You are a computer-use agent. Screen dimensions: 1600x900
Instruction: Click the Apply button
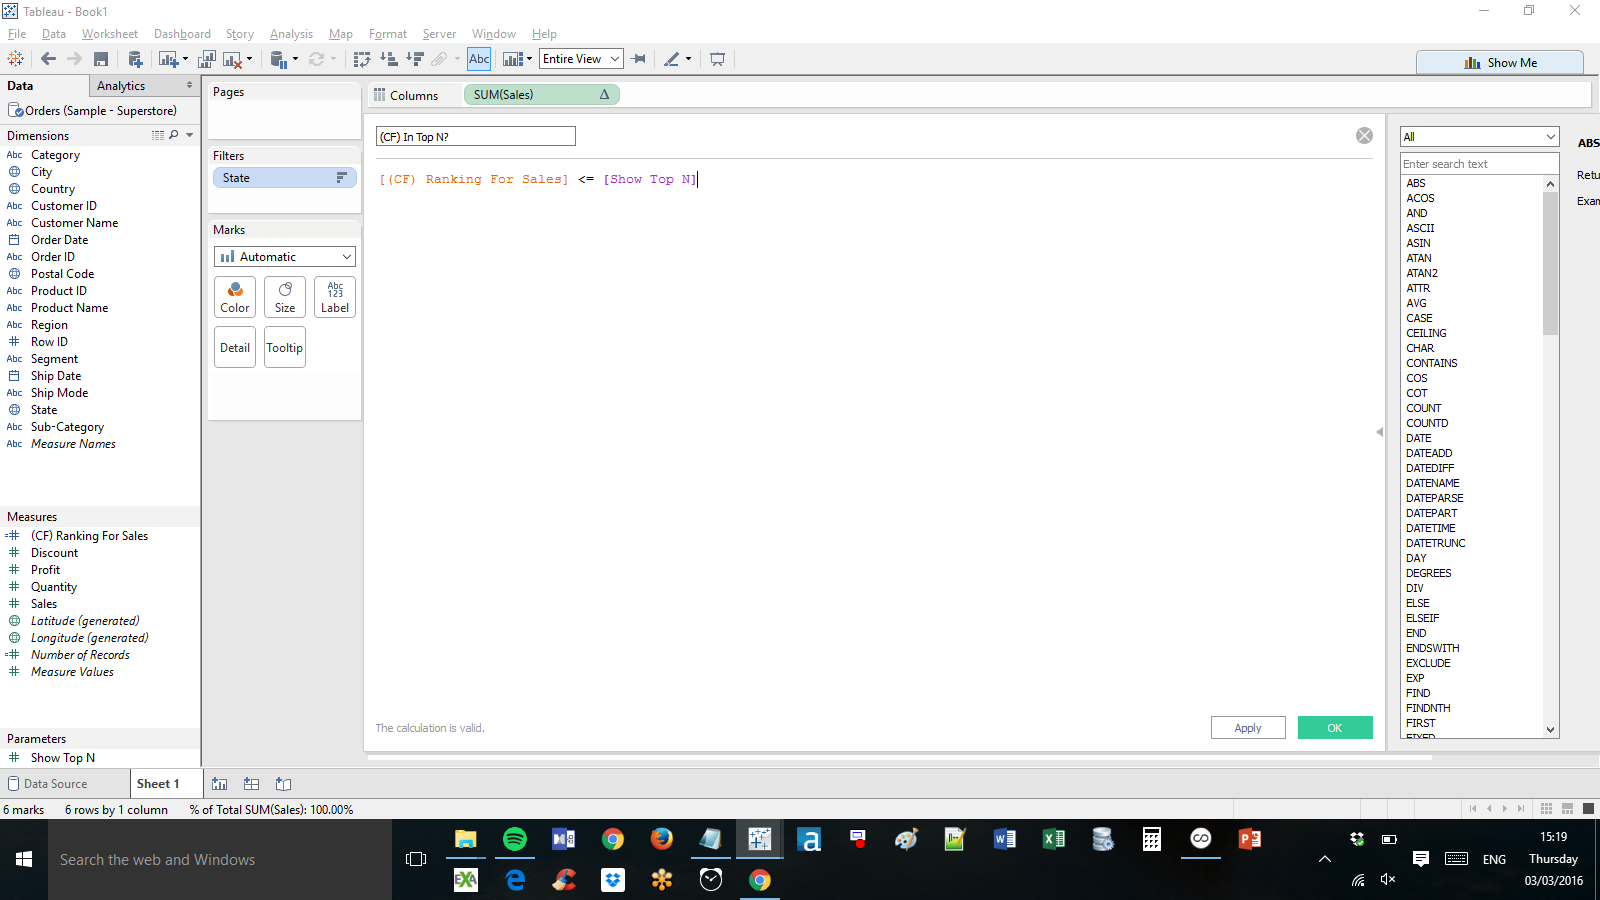point(1247,728)
